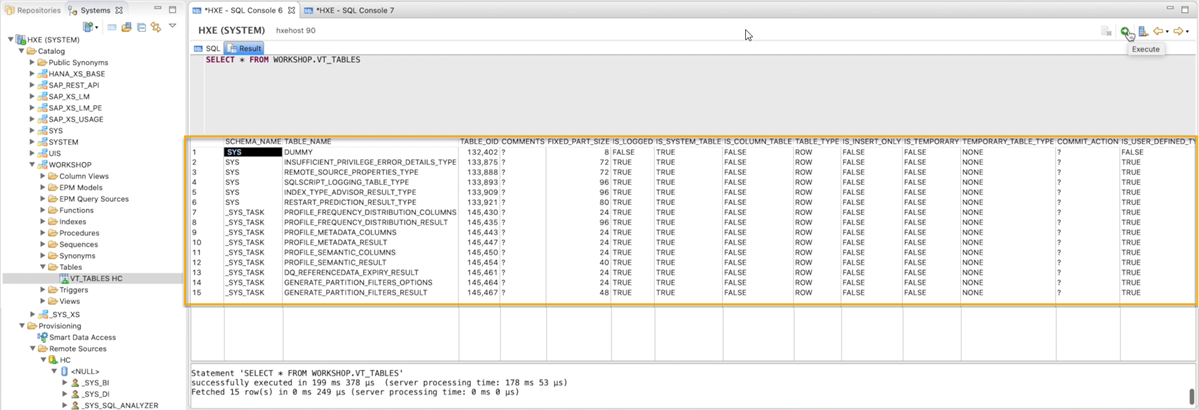Screen dimensions: 1199x410
Task: Click the SCHEMA_NAME column header
Action: click(253, 142)
